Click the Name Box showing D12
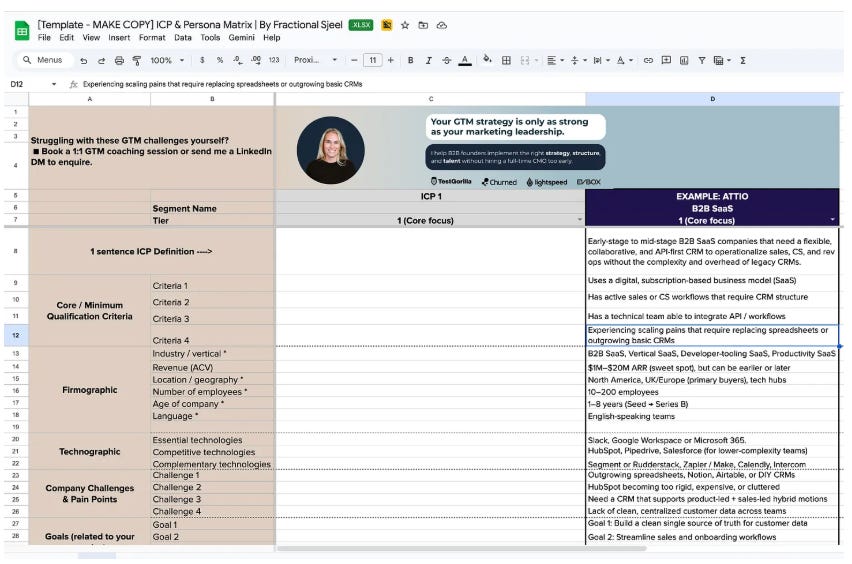Viewport: 852px width, 564px height. (x=17, y=84)
